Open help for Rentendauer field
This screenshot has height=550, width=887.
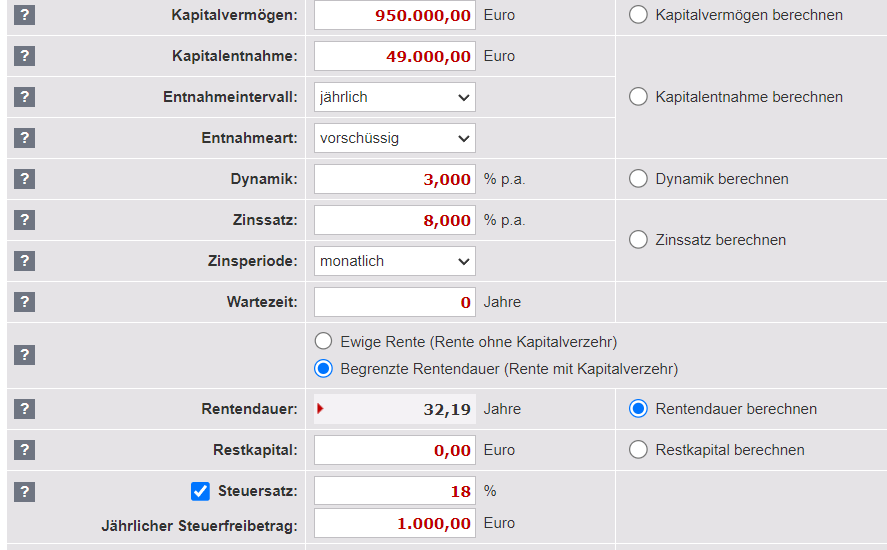[25, 409]
